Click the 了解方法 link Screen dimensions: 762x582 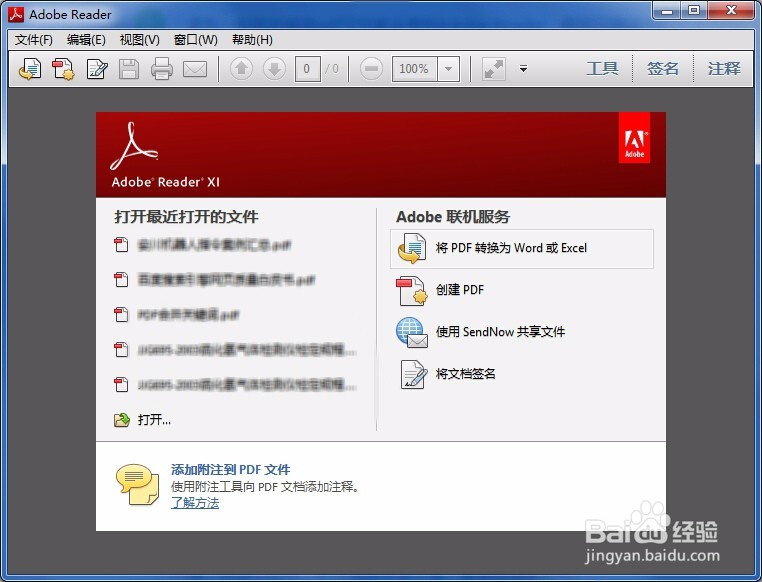pyautogui.click(x=195, y=503)
